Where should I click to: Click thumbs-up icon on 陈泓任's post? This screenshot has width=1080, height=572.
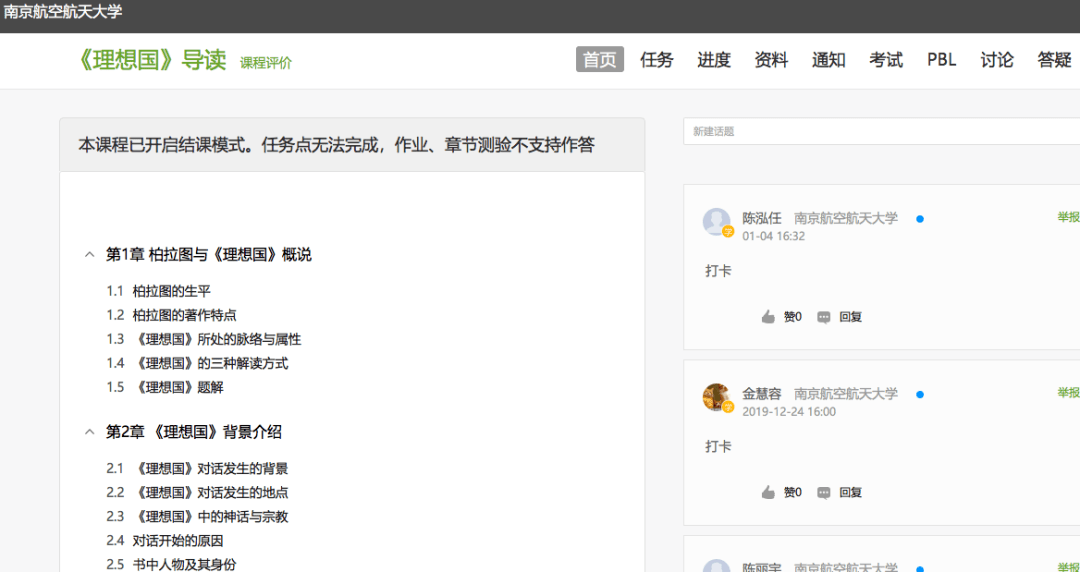click(x=768, y=317)
